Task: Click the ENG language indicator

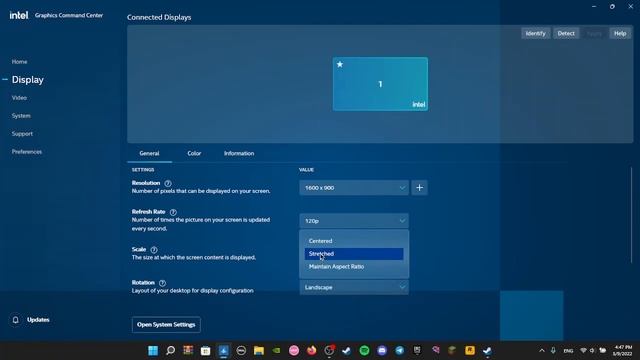Action: [x=568, y=351]
